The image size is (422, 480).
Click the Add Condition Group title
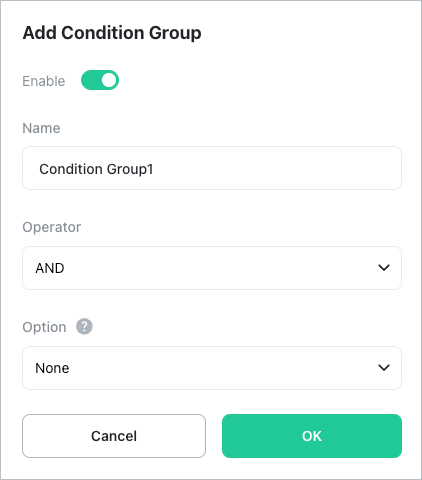tap(112, 33)
